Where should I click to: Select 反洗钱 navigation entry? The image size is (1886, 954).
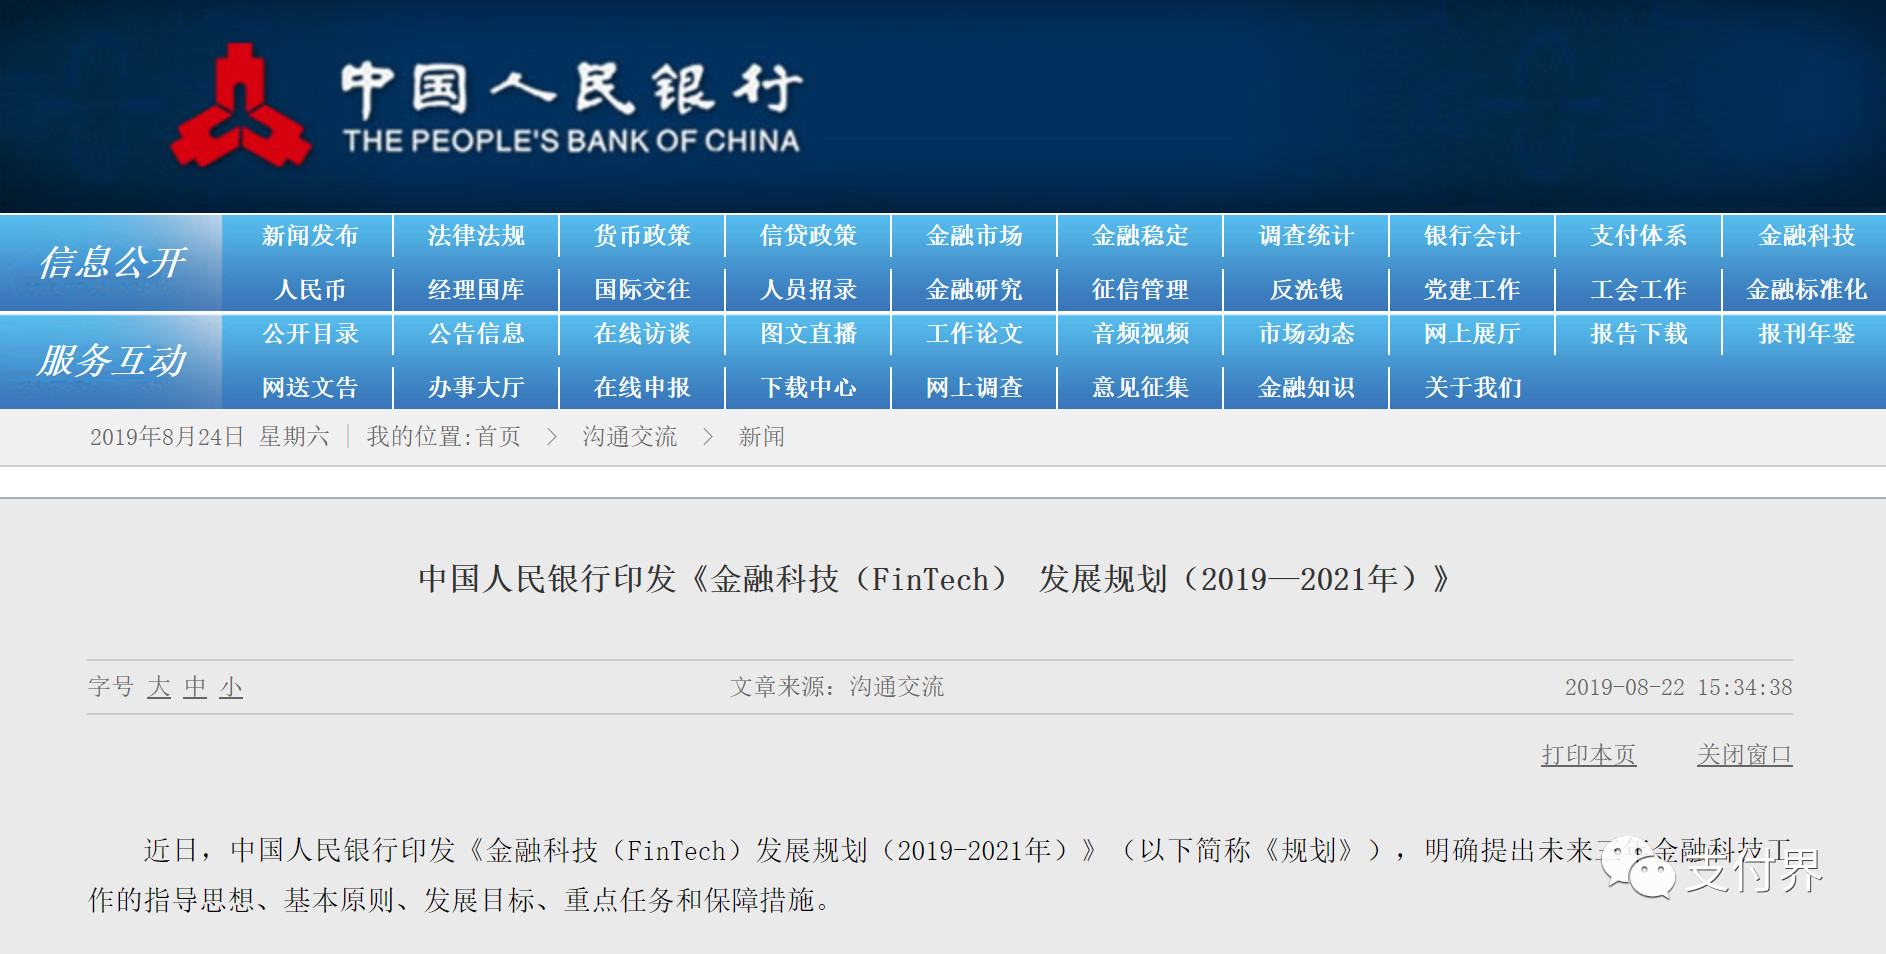coord(1306,290)
